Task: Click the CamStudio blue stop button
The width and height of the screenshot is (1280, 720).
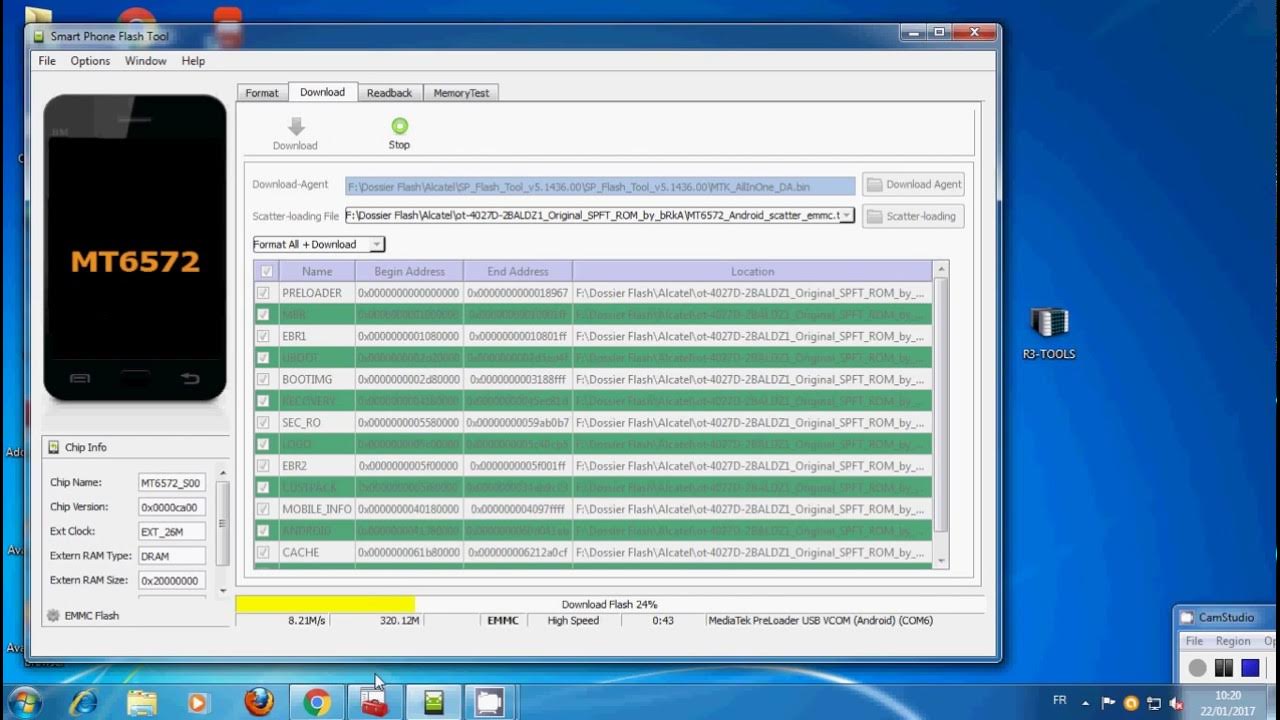Action: pyautogui.click(x=1250, y=668)
